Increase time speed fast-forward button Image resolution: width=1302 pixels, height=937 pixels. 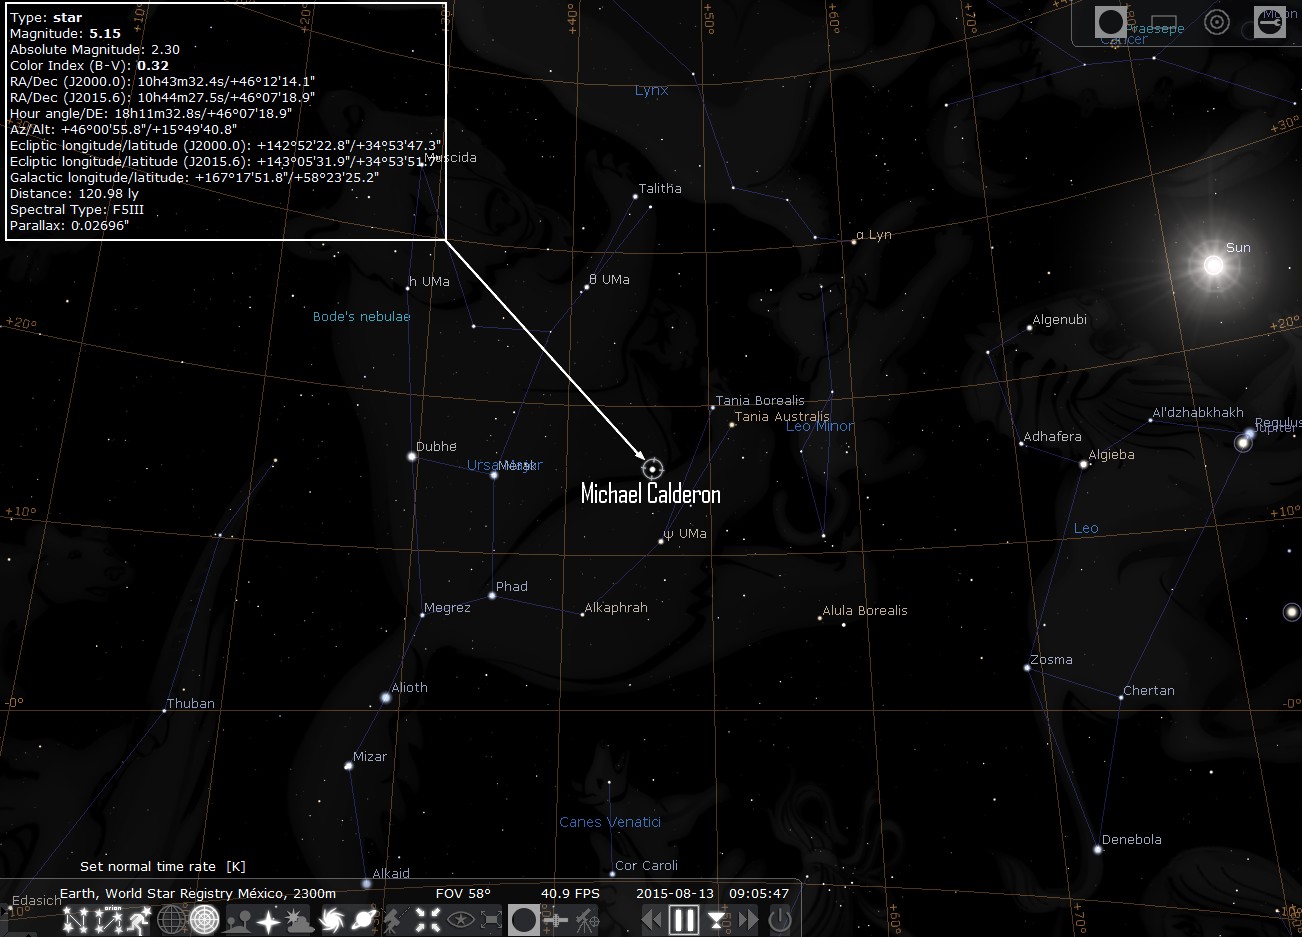pyautogui.click(x=747, y=919)
